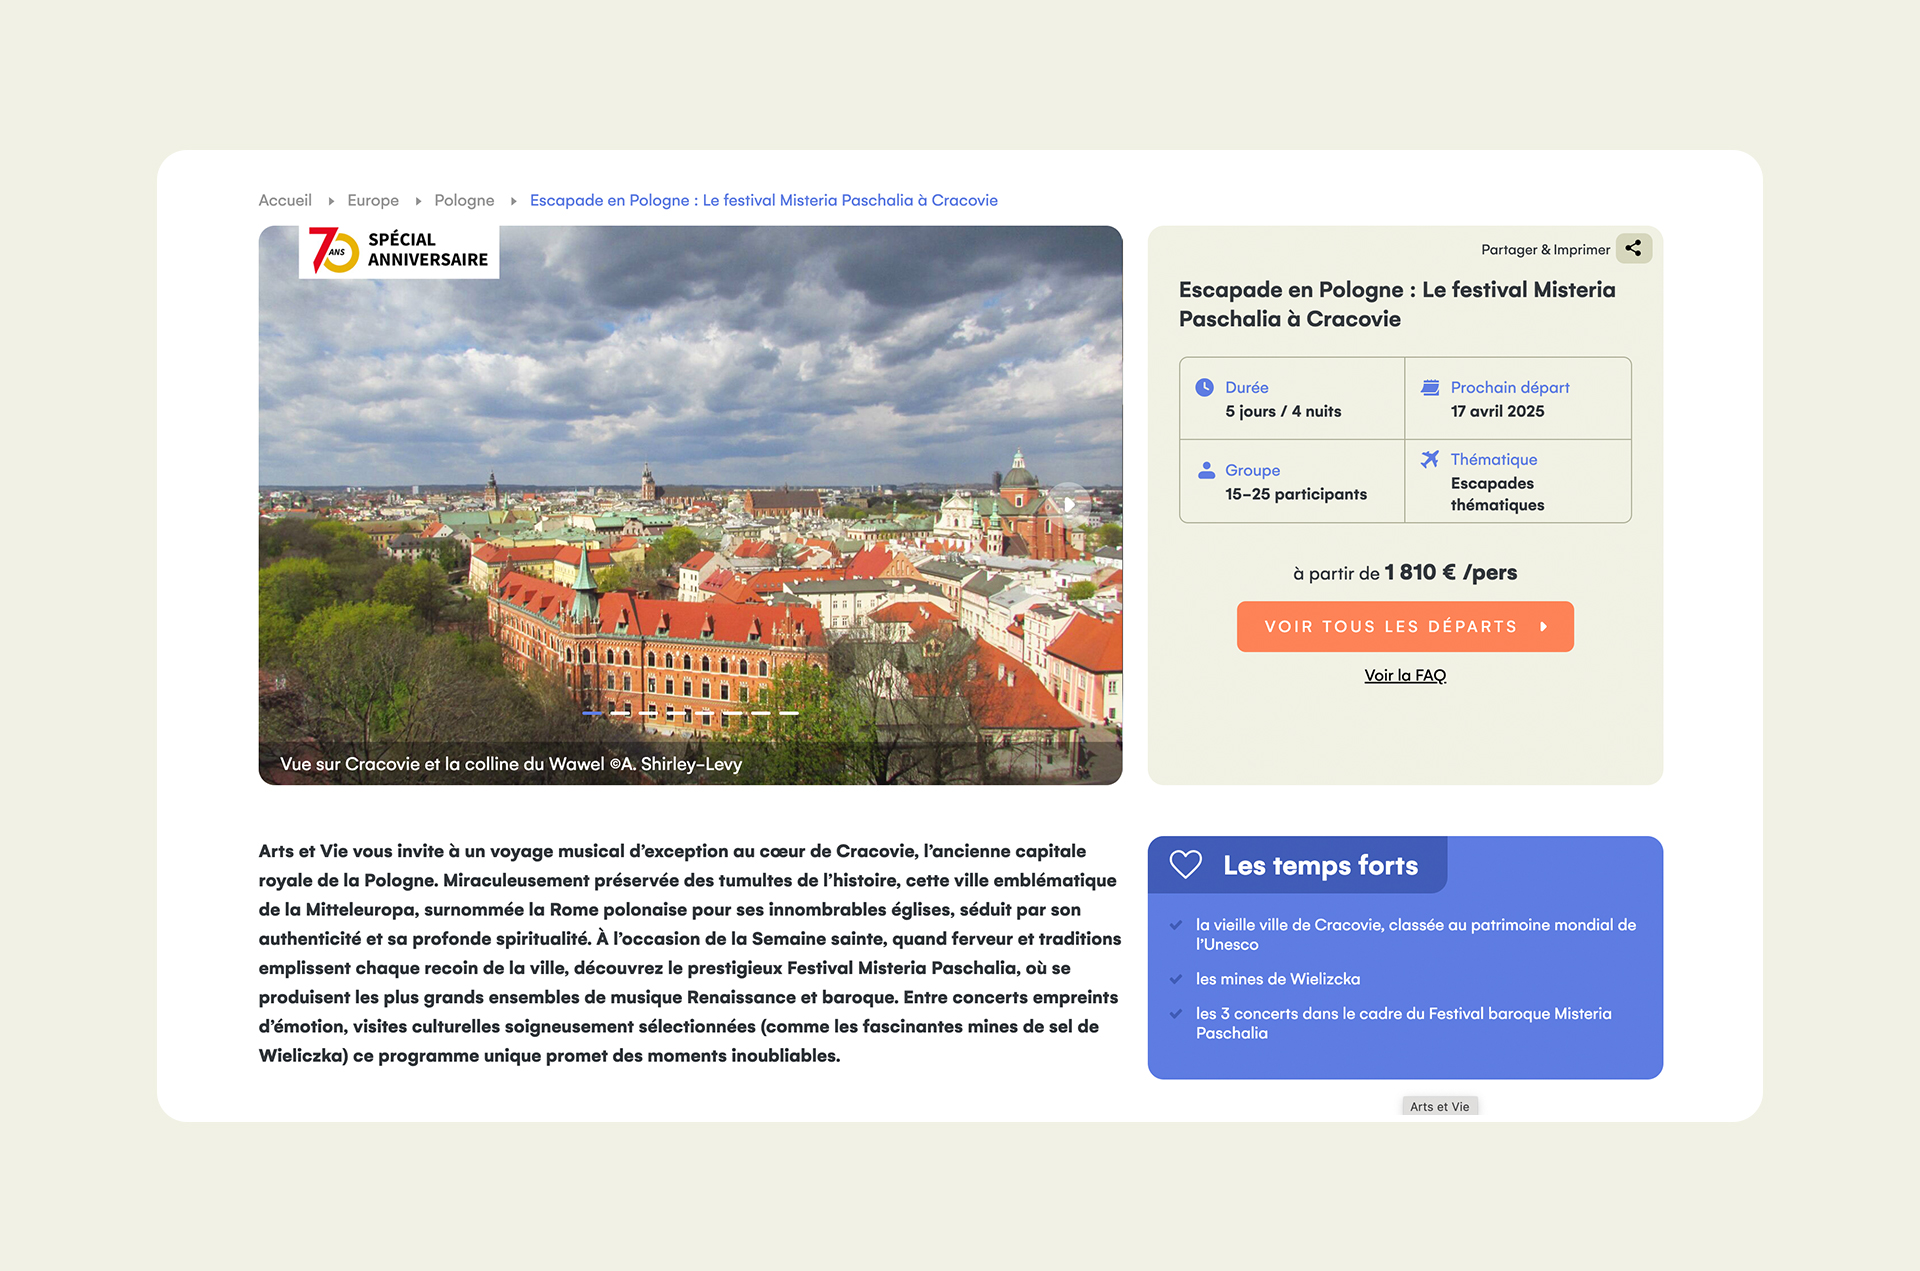Click the Escapade en Pologne breadcrumb link

pos(764,200)
